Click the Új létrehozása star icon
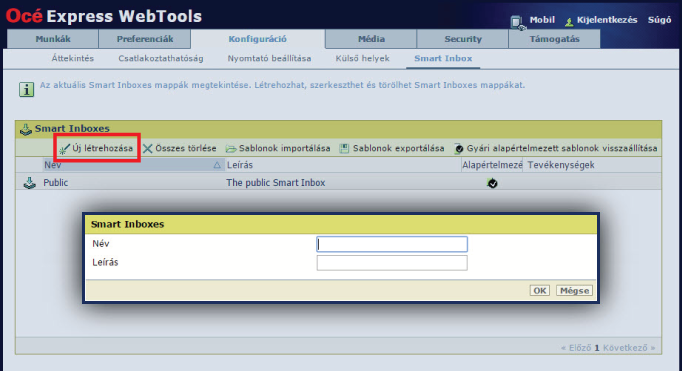The width and height of the screenshot is (682, 371). pyautogui.click(x=64, y=149)
